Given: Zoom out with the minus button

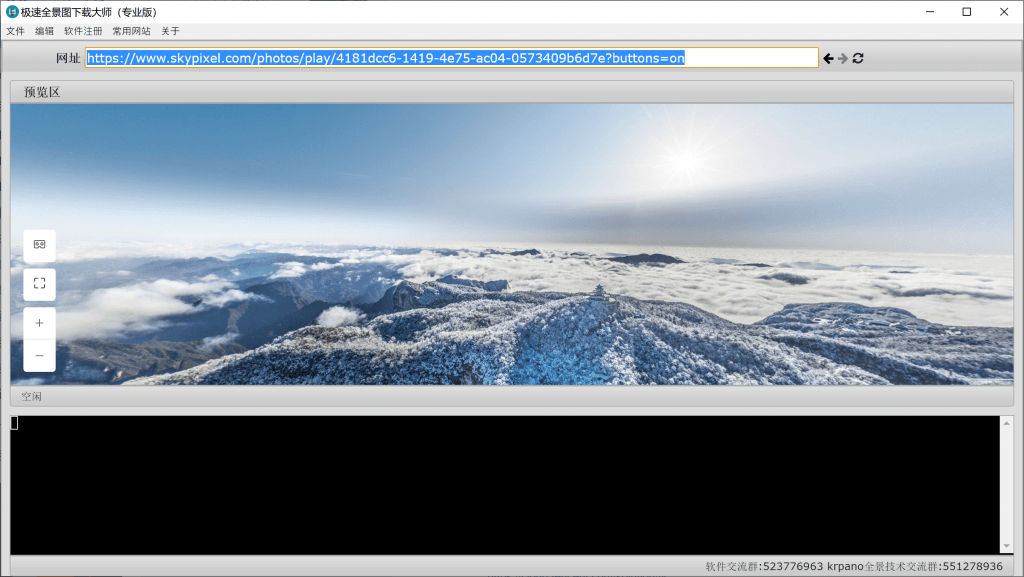Looking at the screenshot, I should pyautogui.click(x=40, y=355).
